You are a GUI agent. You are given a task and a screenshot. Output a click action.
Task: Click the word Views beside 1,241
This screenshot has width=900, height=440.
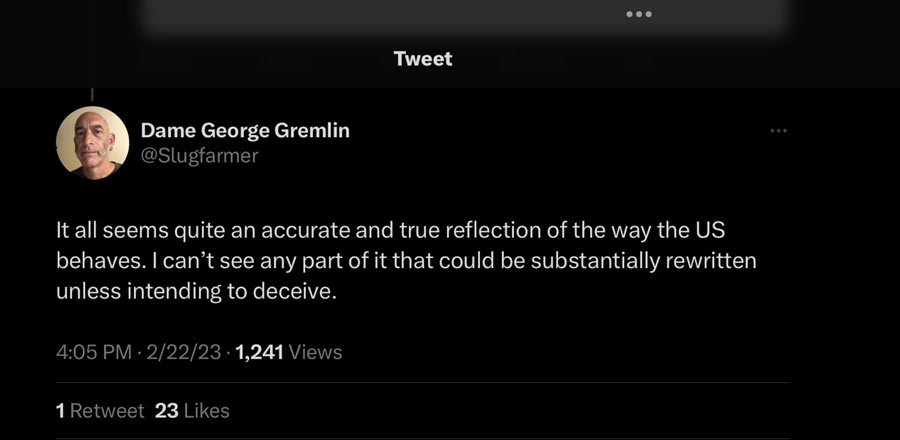[315, 352]
